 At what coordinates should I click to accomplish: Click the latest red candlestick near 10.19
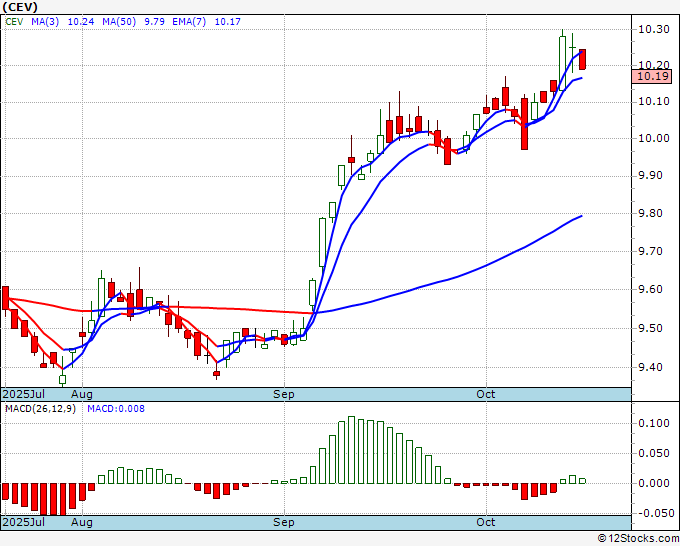point(582,59)
